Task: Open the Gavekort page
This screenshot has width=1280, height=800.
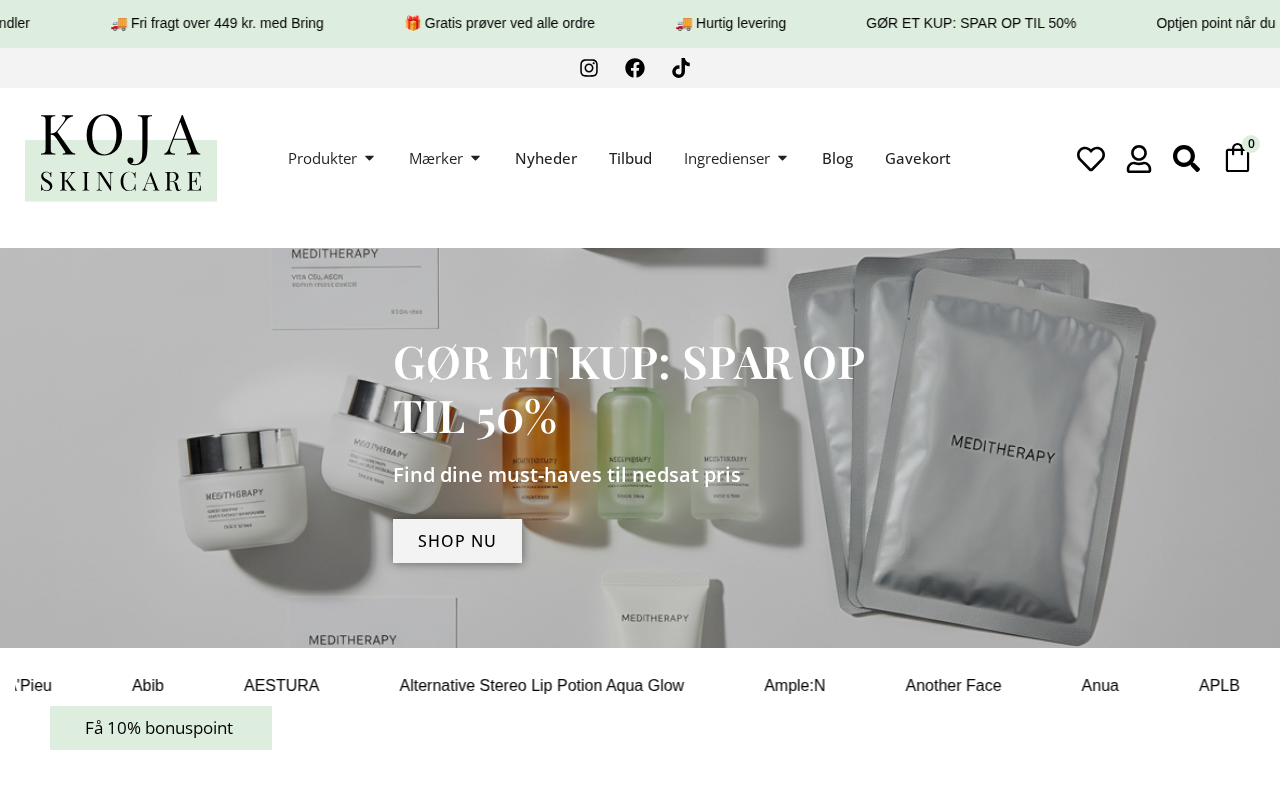Action: coord(917,158)
